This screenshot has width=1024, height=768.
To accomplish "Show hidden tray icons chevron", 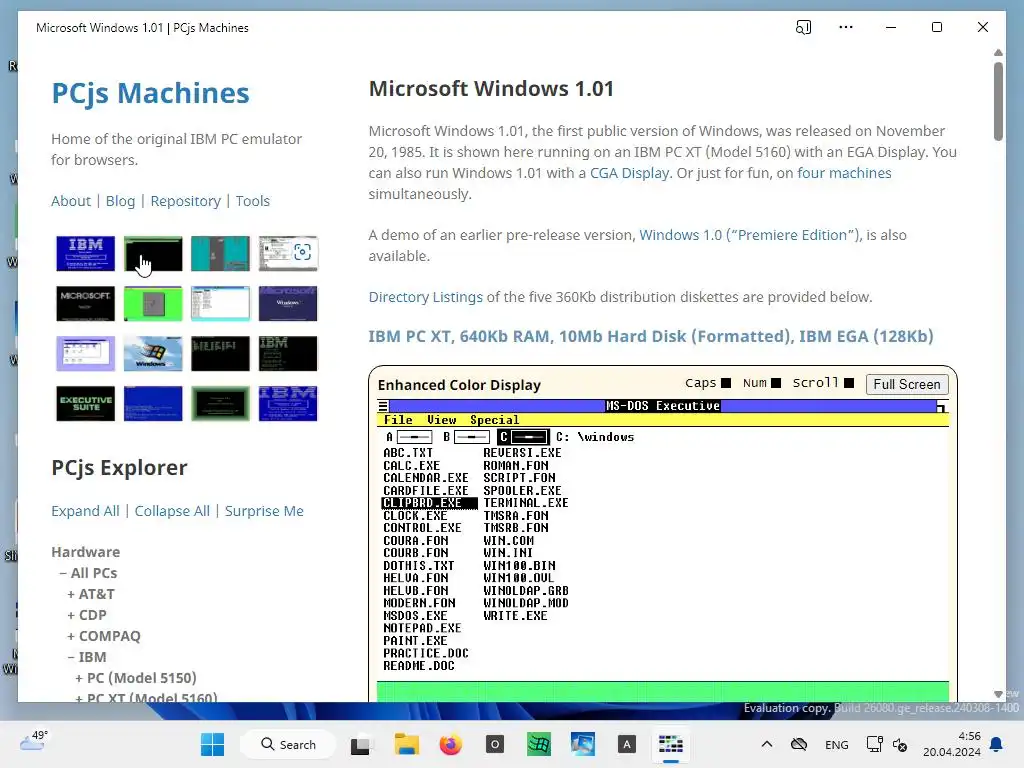I will point(767,744).
